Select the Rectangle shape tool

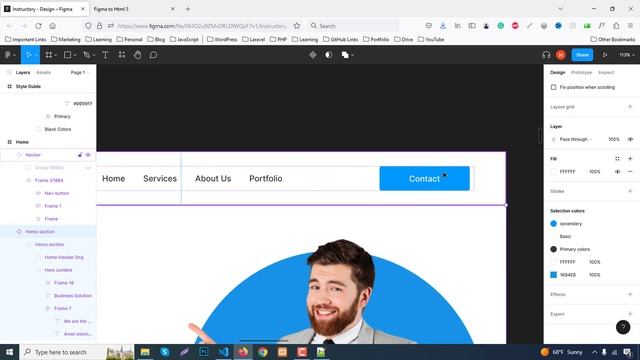[x=67, y=55]
